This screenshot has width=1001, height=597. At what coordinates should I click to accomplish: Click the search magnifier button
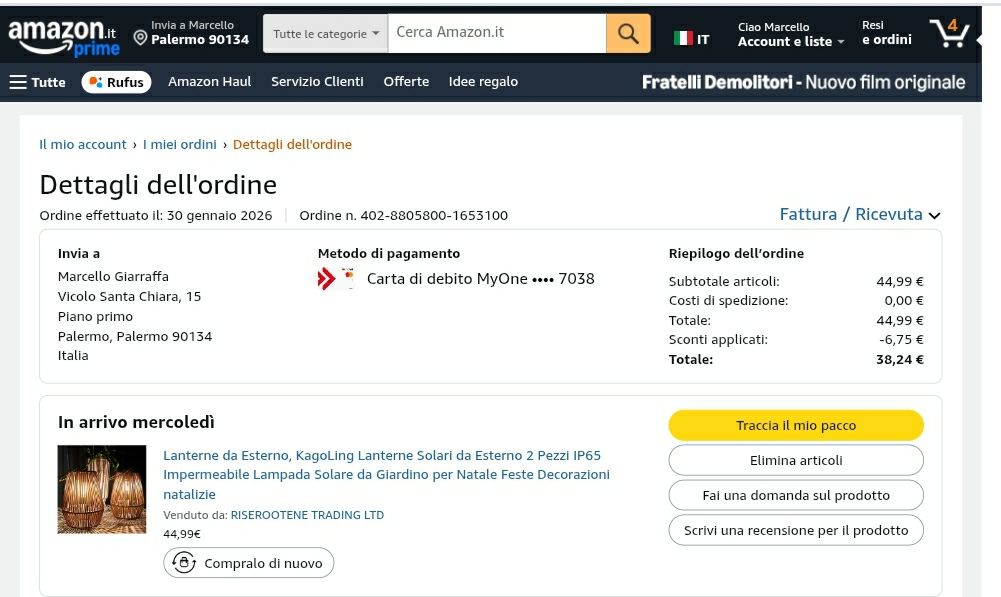tap(628, 33)
